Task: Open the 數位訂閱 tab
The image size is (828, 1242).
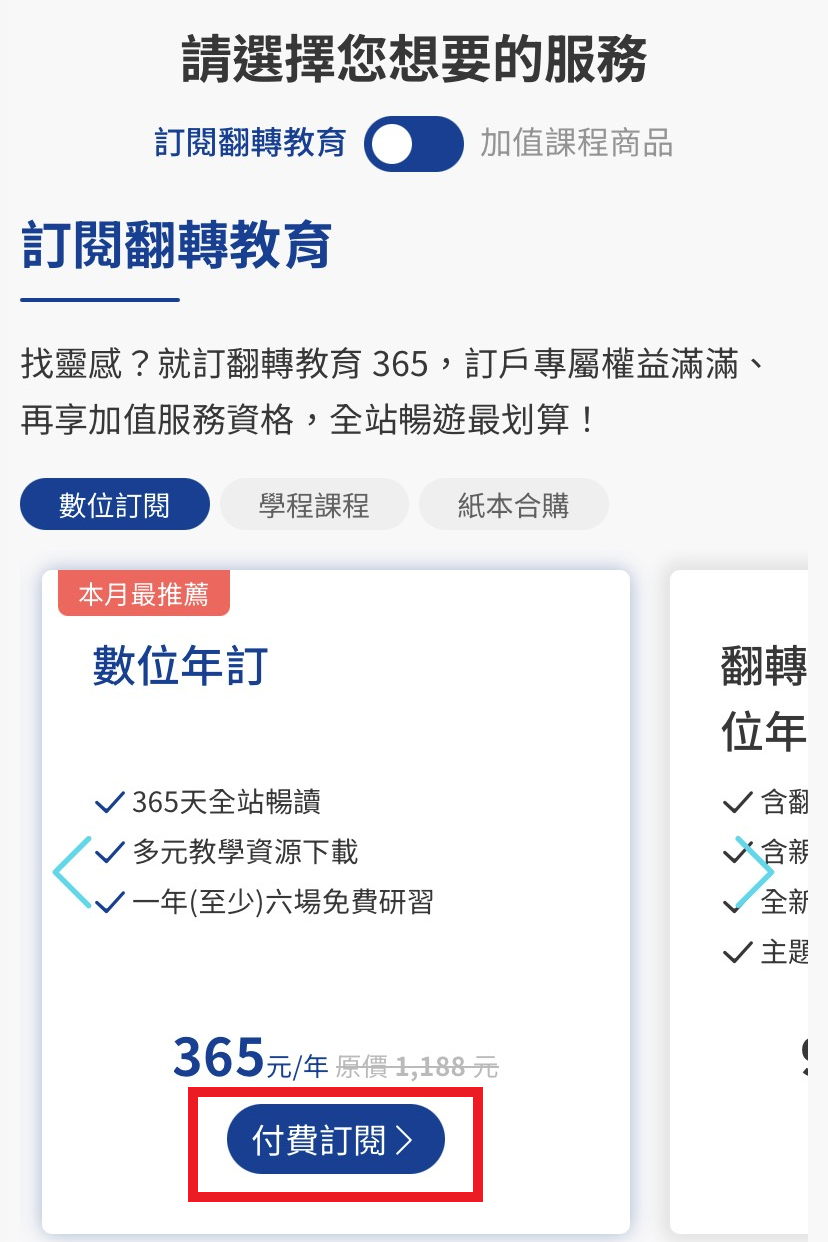Action: pos(114,505)
